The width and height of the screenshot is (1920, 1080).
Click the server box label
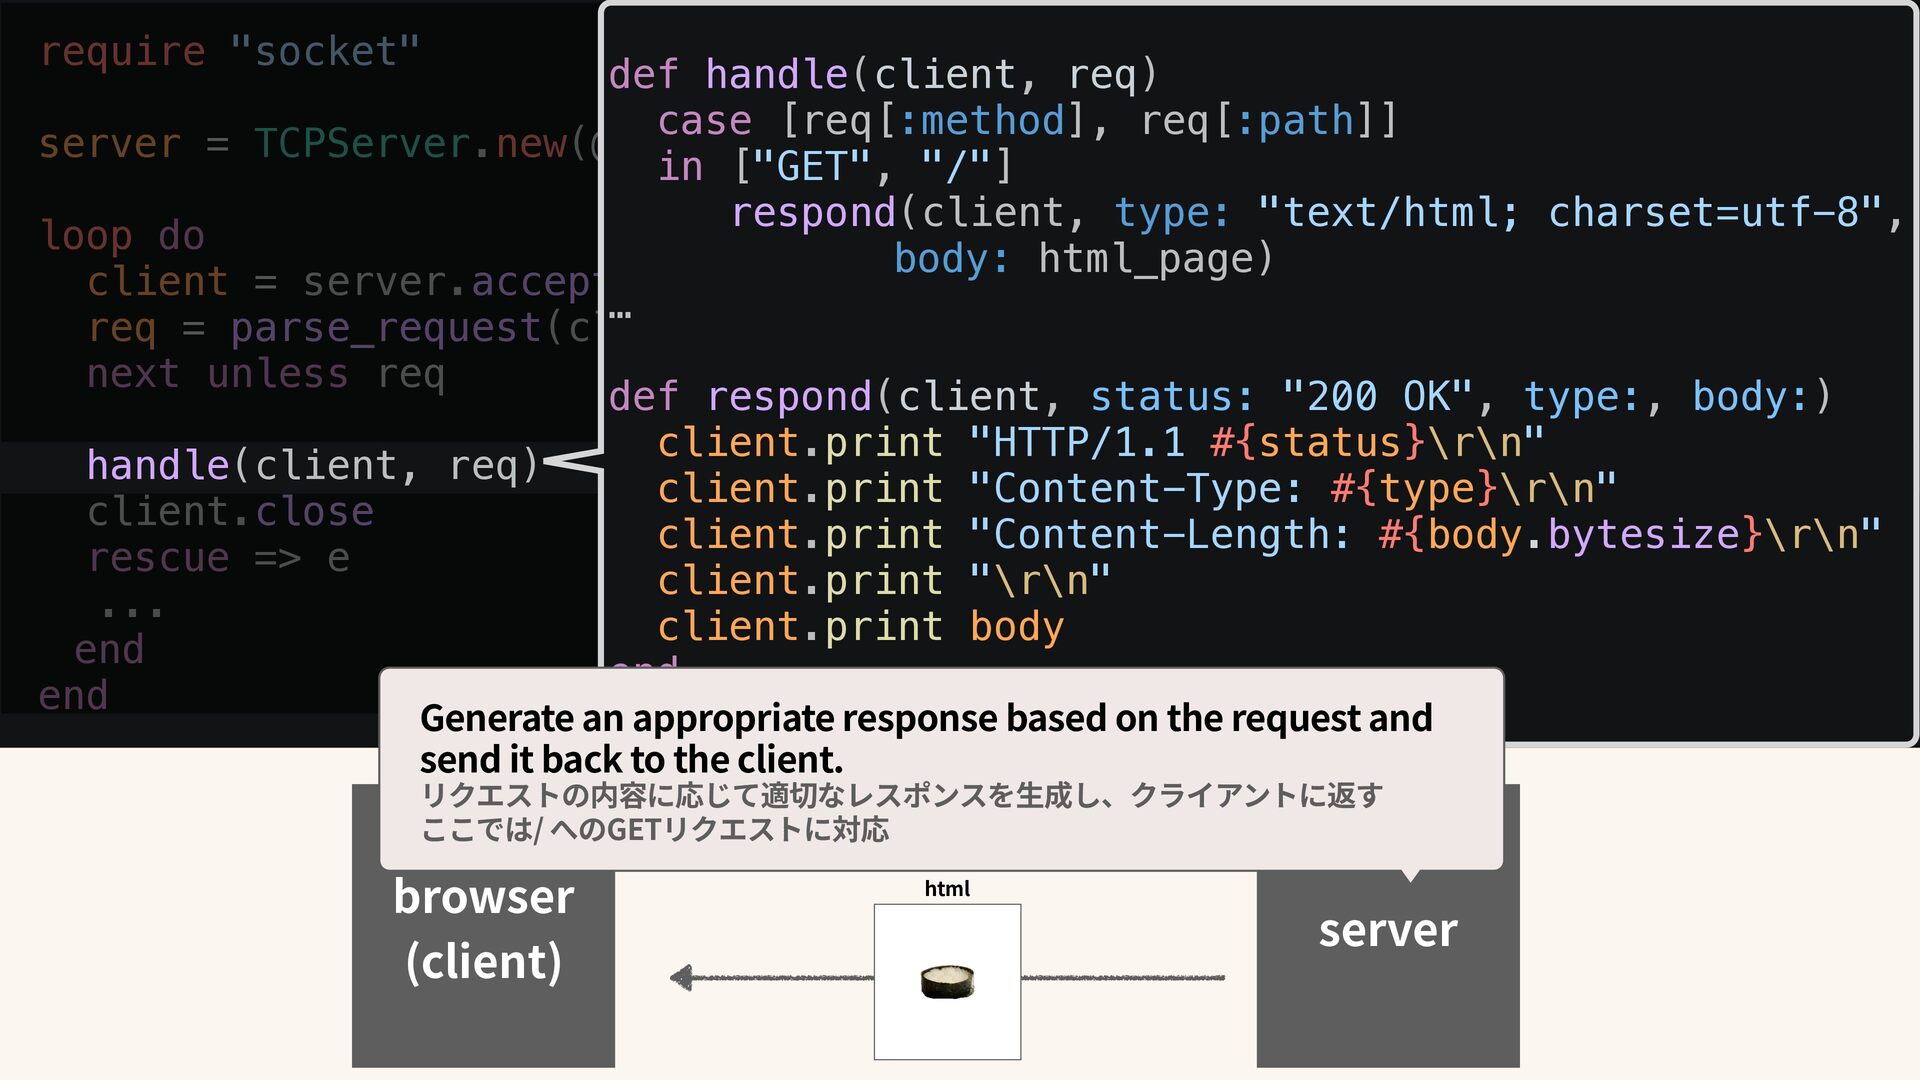coord(1387,930)
